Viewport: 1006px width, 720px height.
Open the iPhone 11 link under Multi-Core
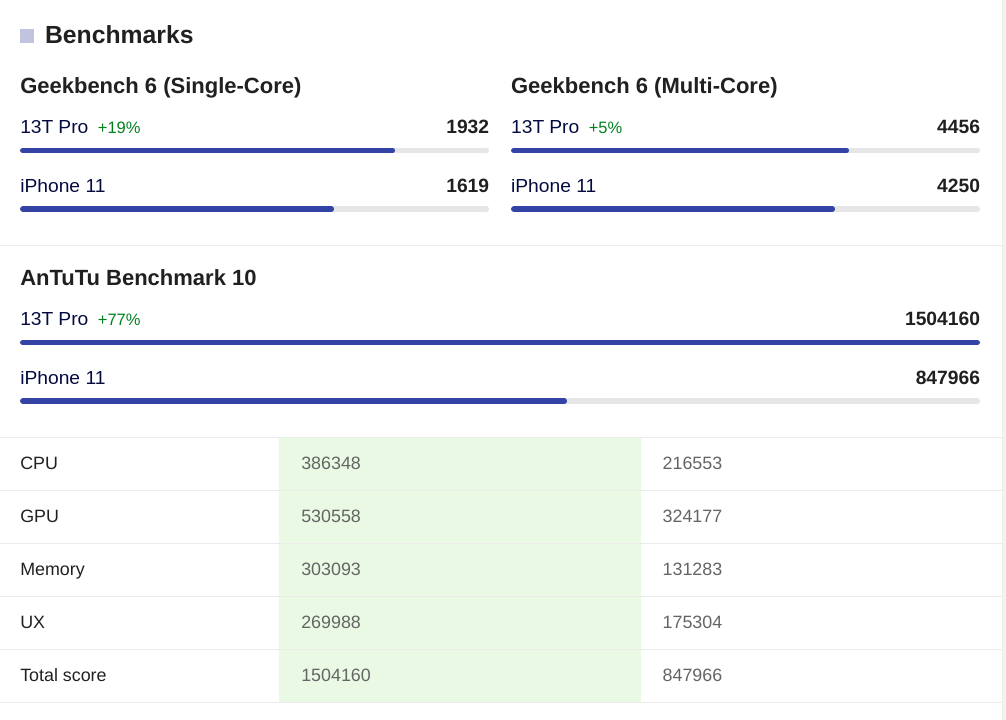click(553, 185)
